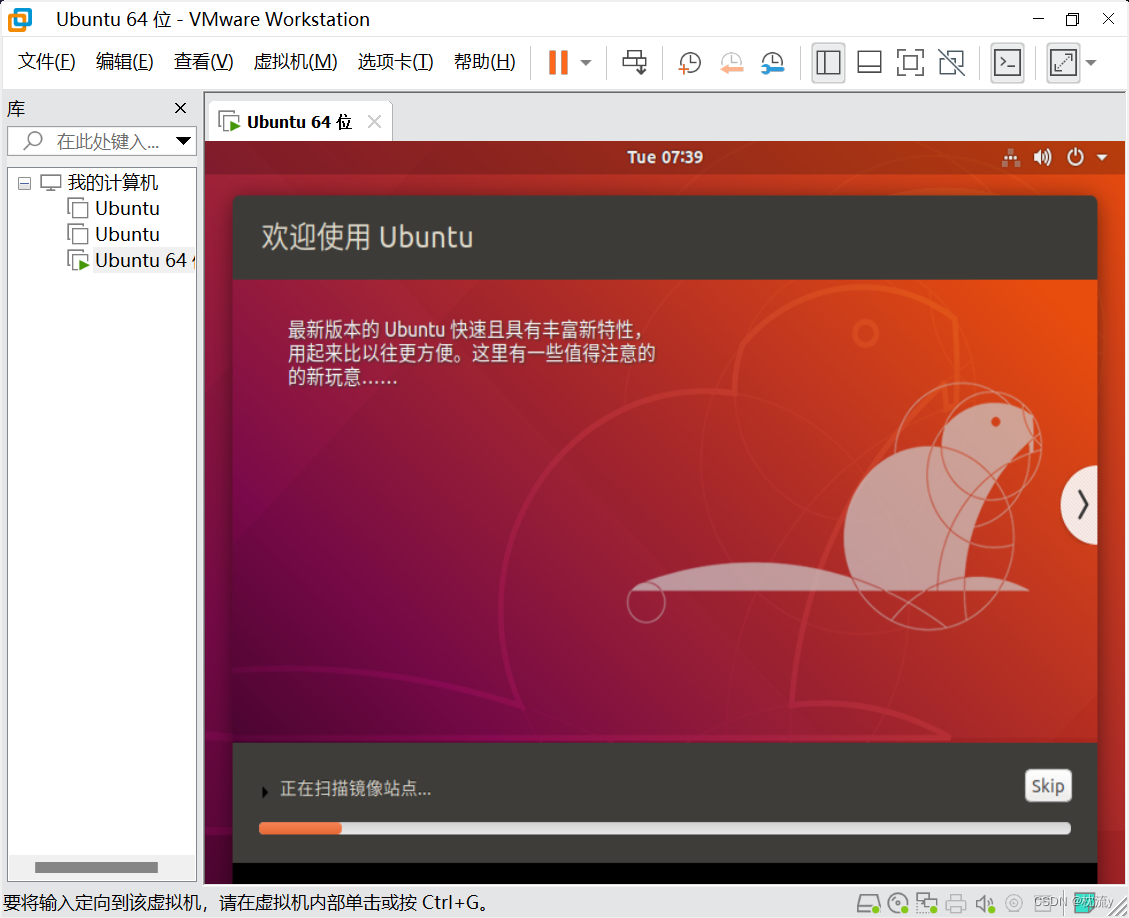Open the power options dropdown arrow
Screen dimensions: 1129x918
click(586, 63)
